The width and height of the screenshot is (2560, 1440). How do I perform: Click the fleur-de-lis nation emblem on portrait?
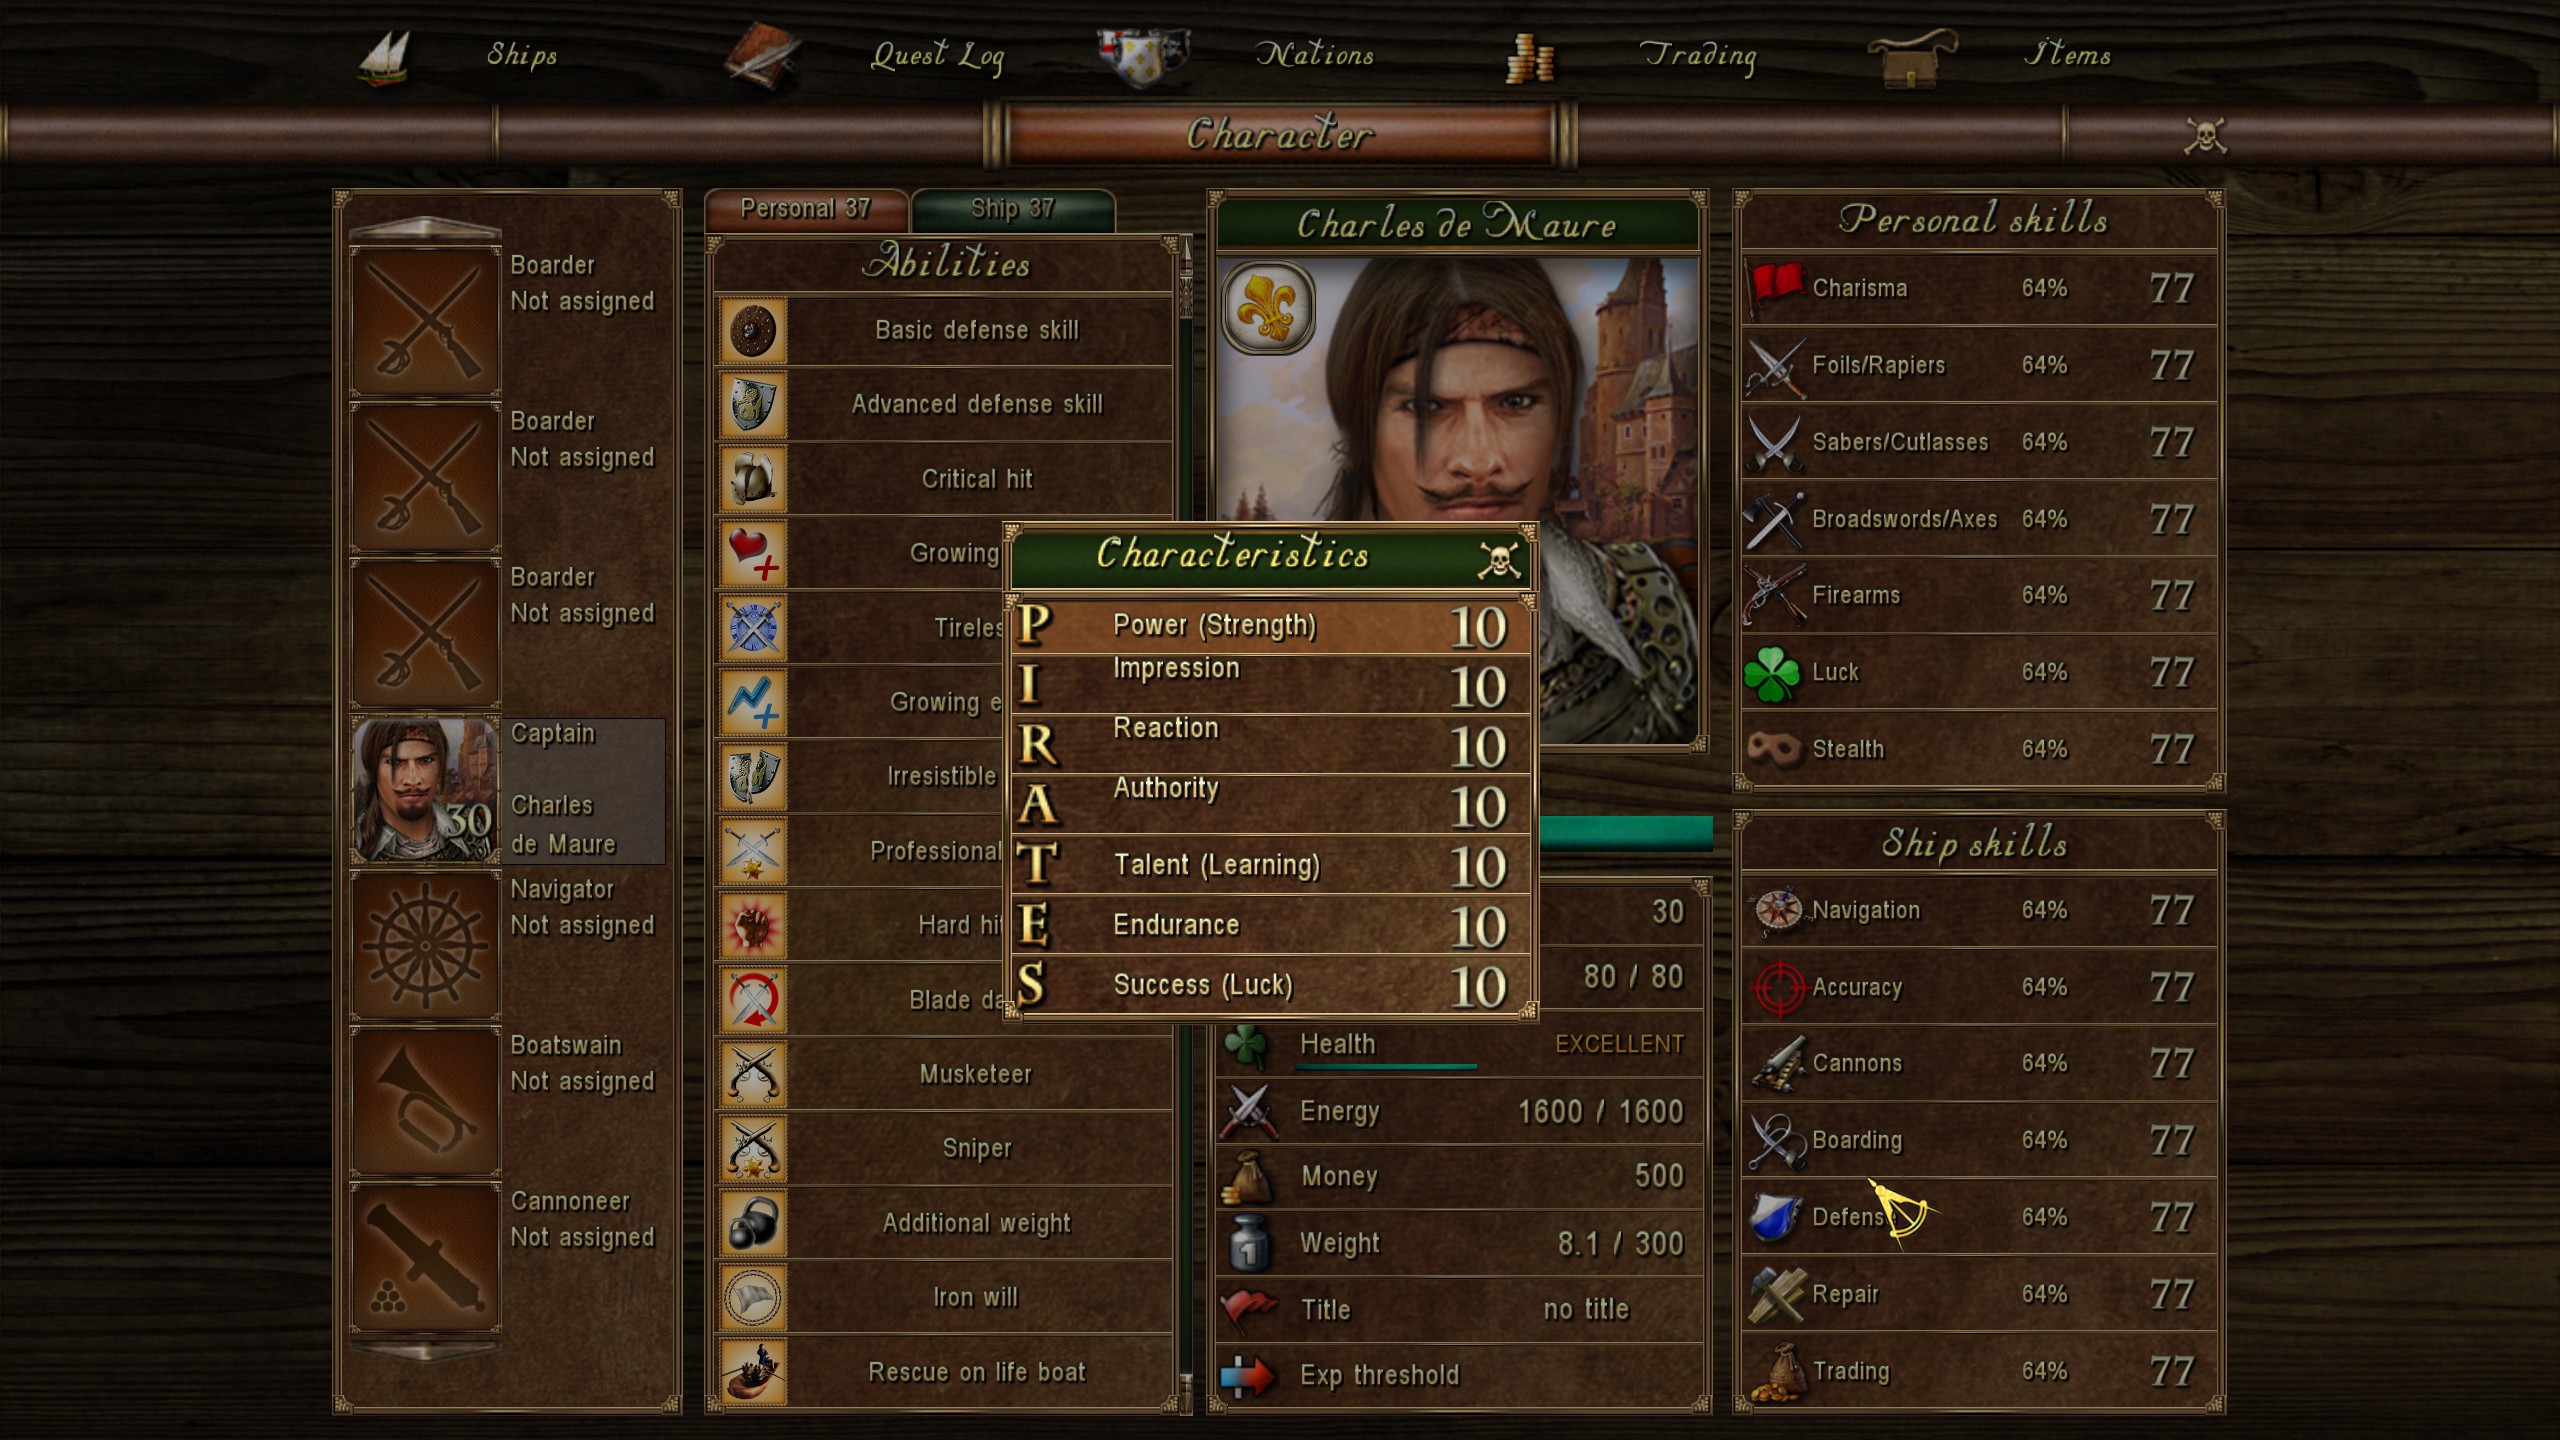tap(1267, 307)
